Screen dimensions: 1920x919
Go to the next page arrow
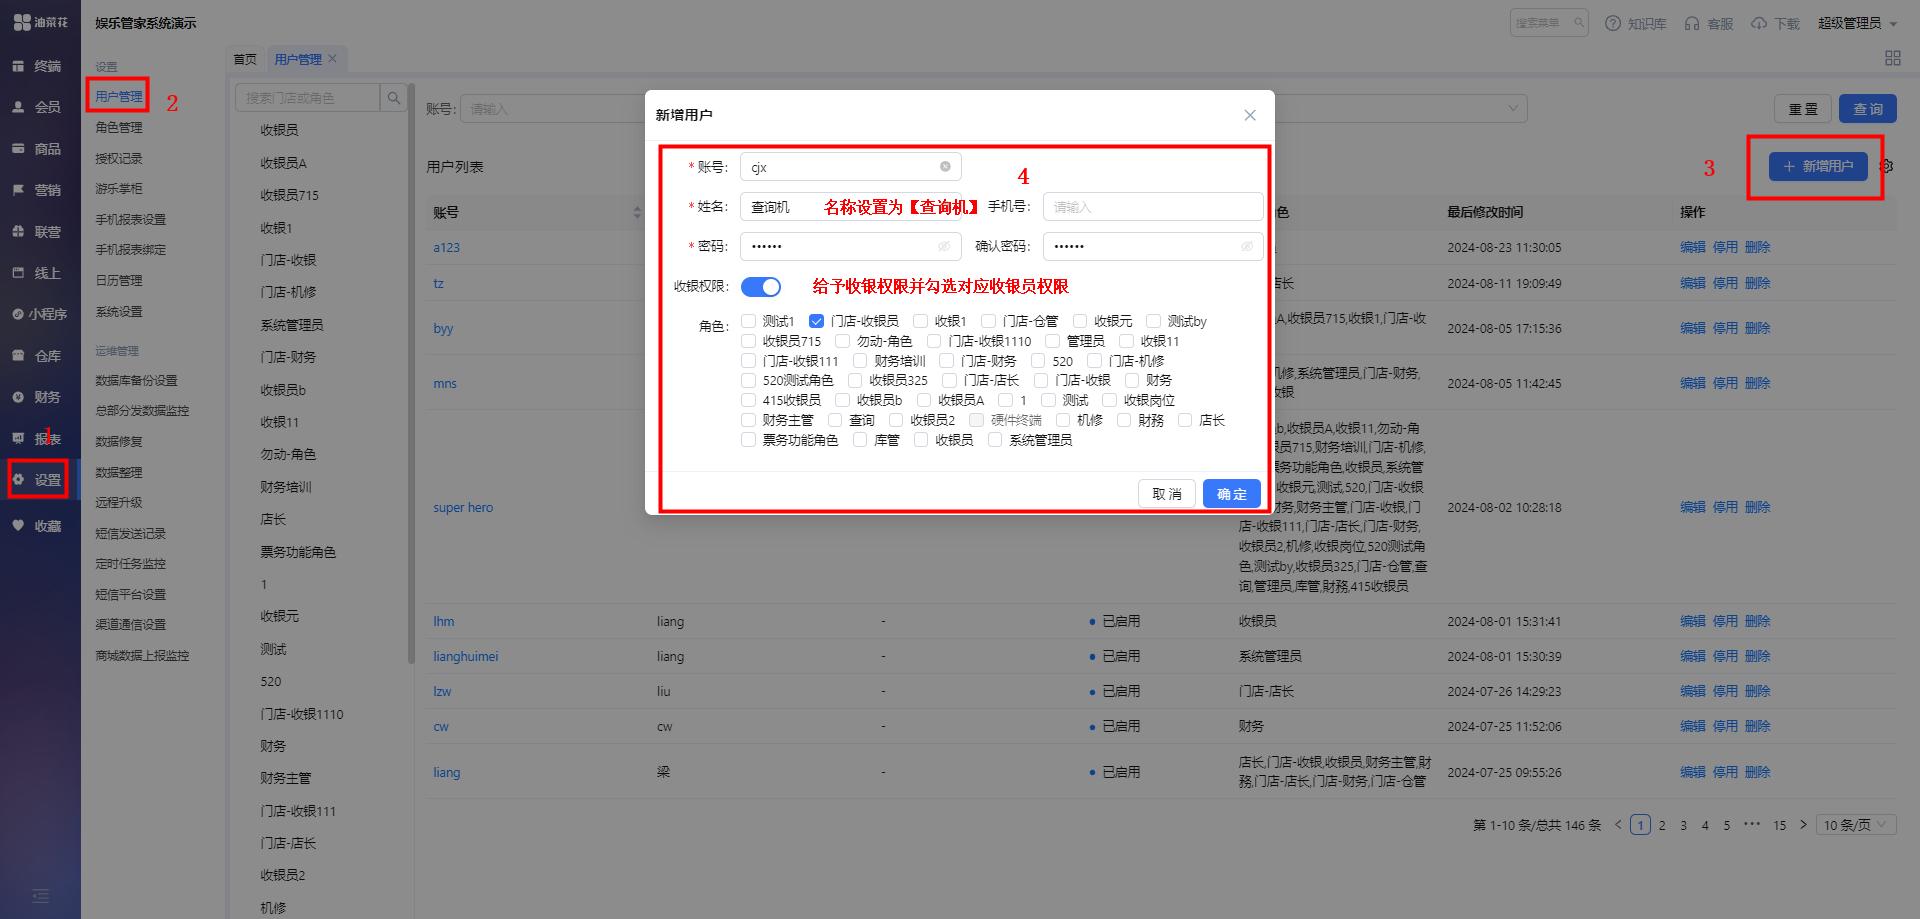1803,825
